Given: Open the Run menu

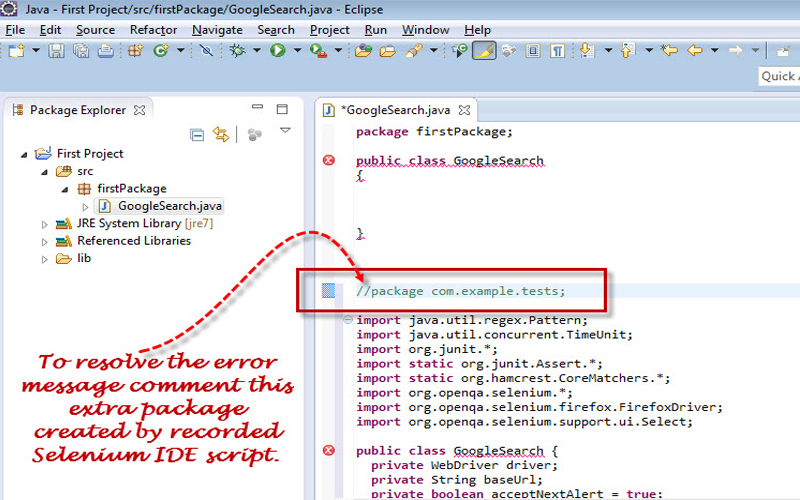Looking at the screenshot, I should (x=376, y=30).
